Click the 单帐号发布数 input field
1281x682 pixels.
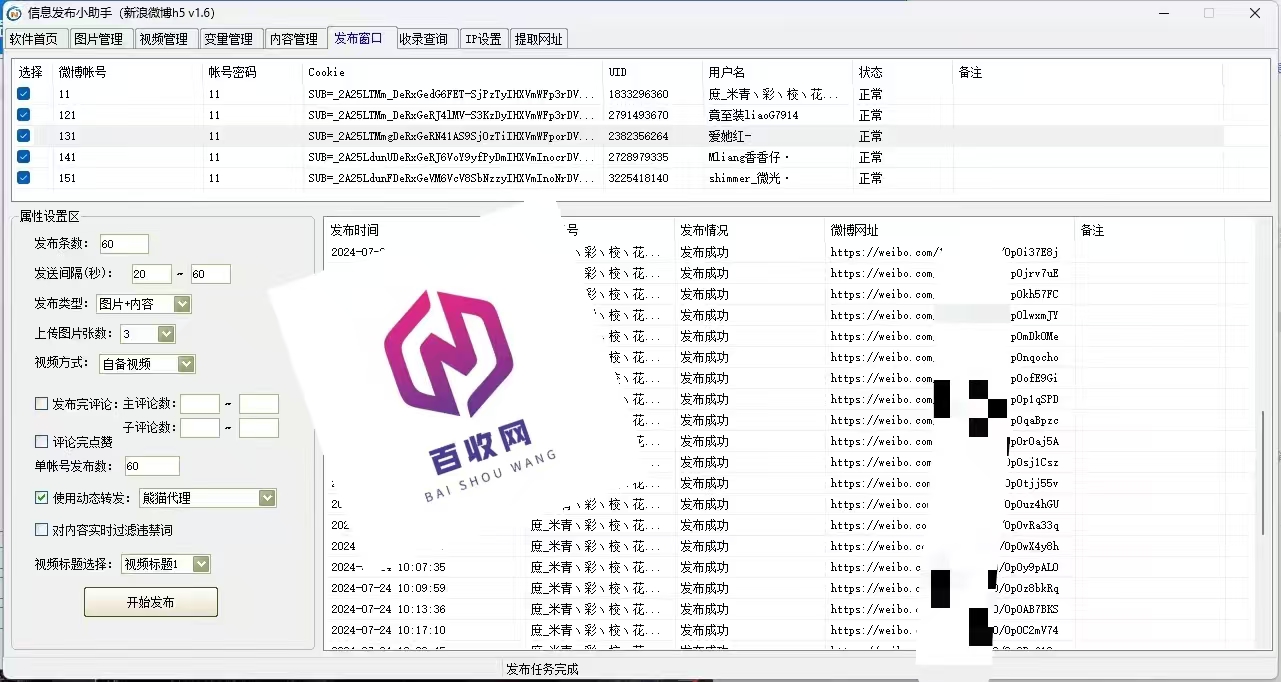[x=152, y=466]
